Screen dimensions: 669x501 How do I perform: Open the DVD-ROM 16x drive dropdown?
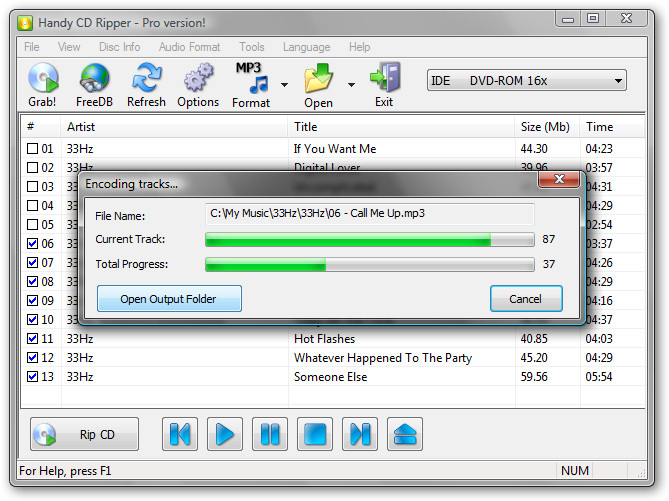(526, 80)
